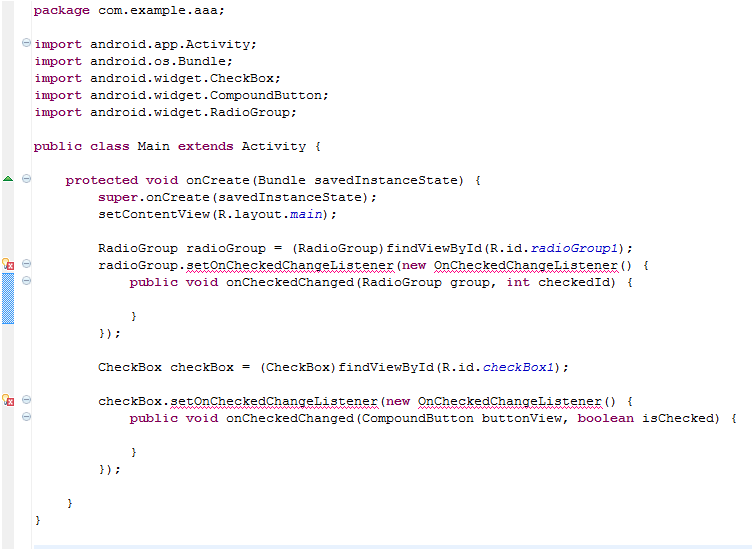Screen dimensions: 752x549
Task: Collapse the onCheckedChanged(RadioGroup group) method fold
Action: tap(26, 281)
